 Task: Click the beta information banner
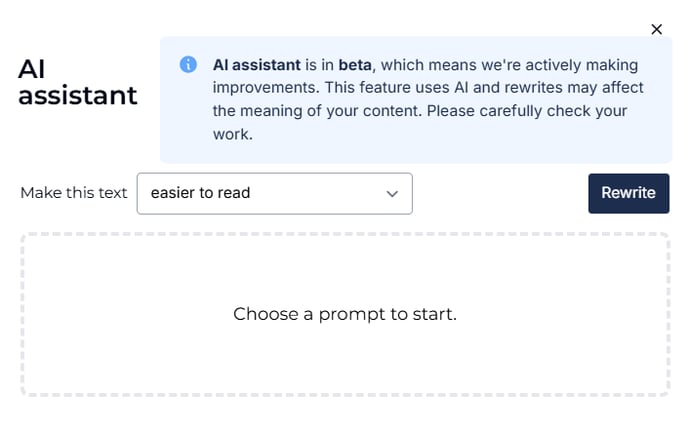tap(416, 100)
